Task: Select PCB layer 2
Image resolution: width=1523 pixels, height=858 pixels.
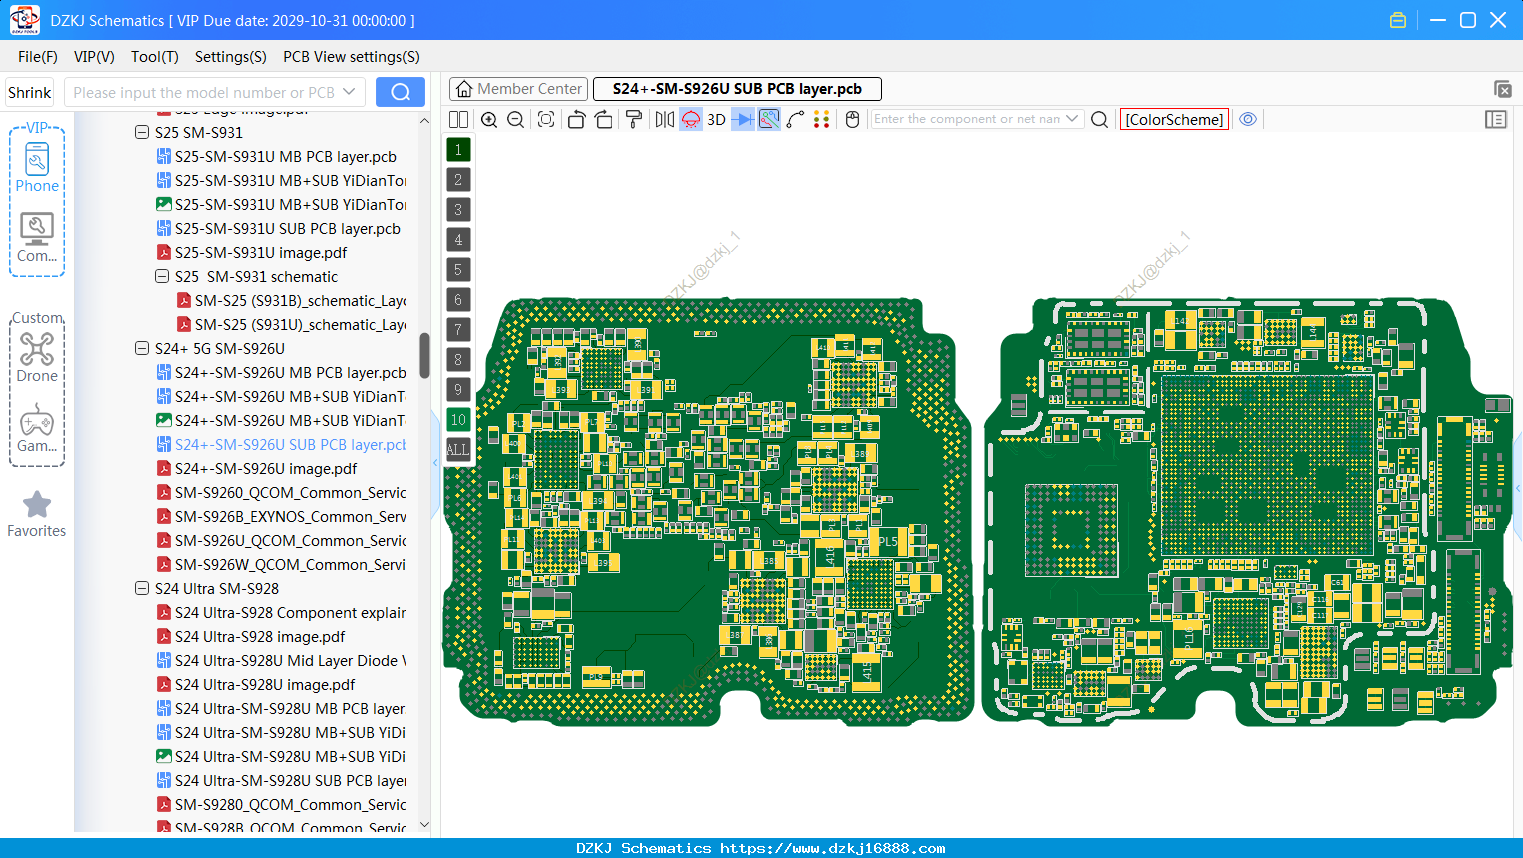Action: (x=458, y=179)
